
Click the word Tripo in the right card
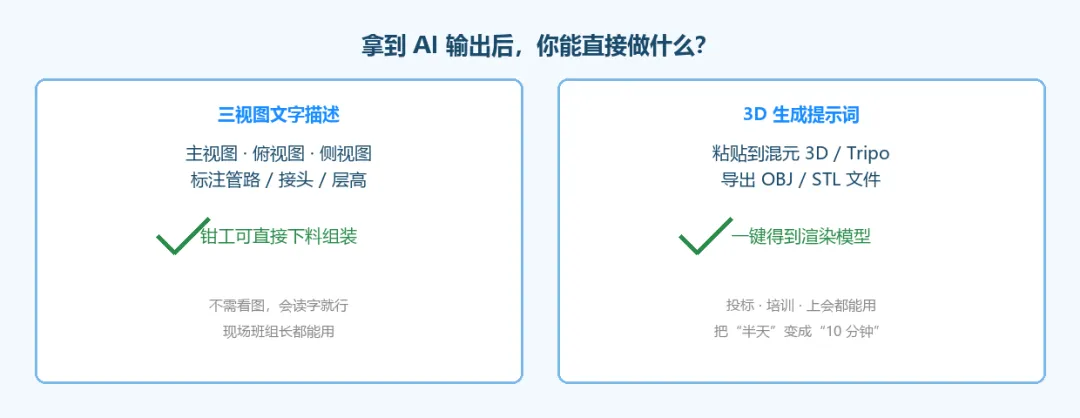tap(869, 153)
